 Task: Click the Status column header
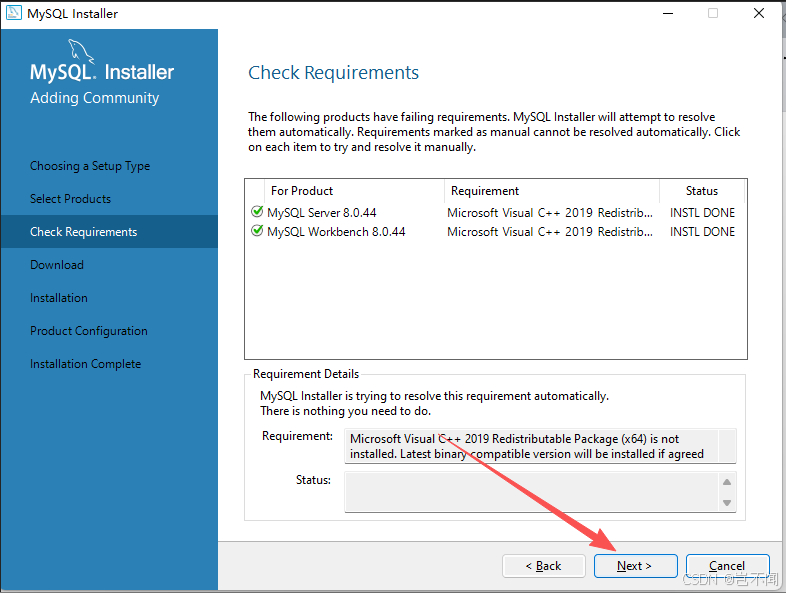pyautogui.click(x=702, y=191)
